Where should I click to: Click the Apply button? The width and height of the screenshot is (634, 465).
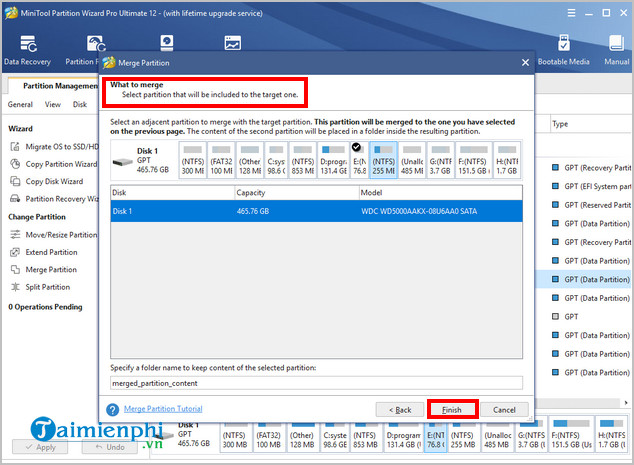point(40,447)
